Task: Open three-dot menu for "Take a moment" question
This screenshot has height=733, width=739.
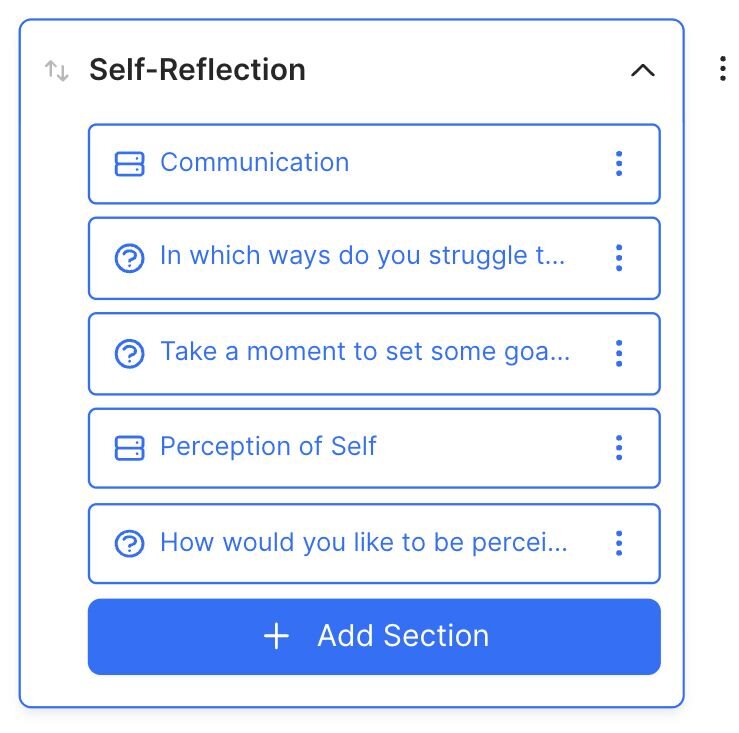Action: (619, 354)
